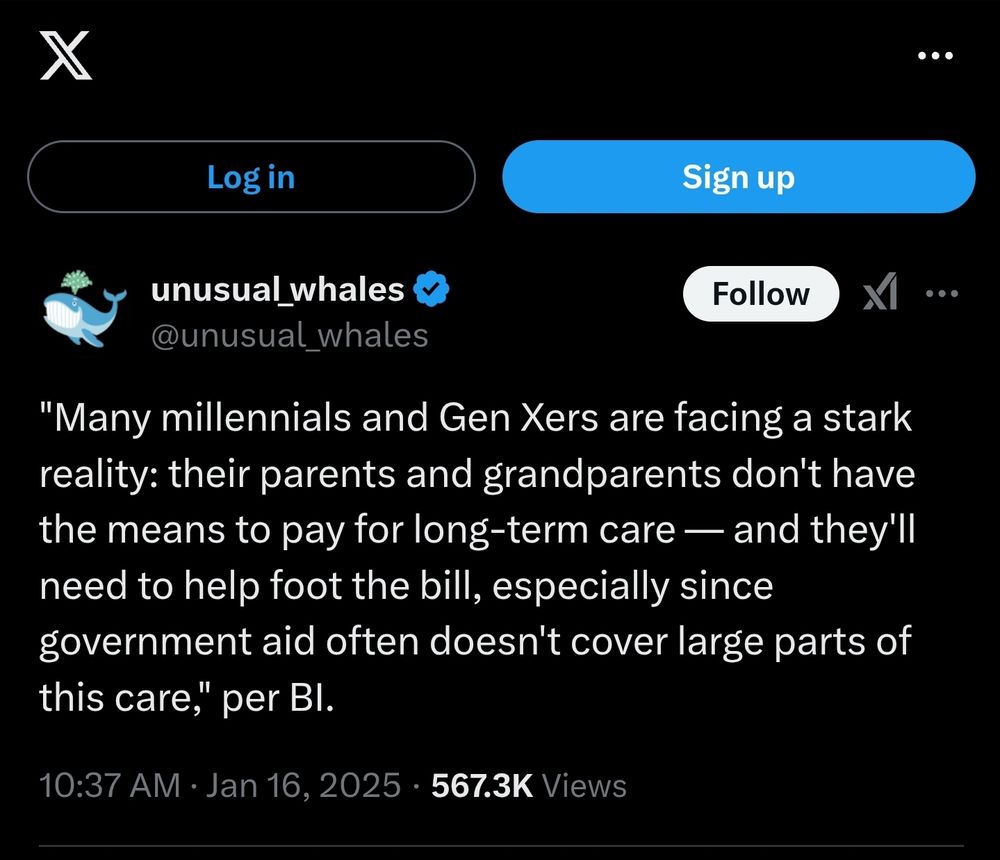
Task: Follow the unusual_whales account
Action: 760,294
